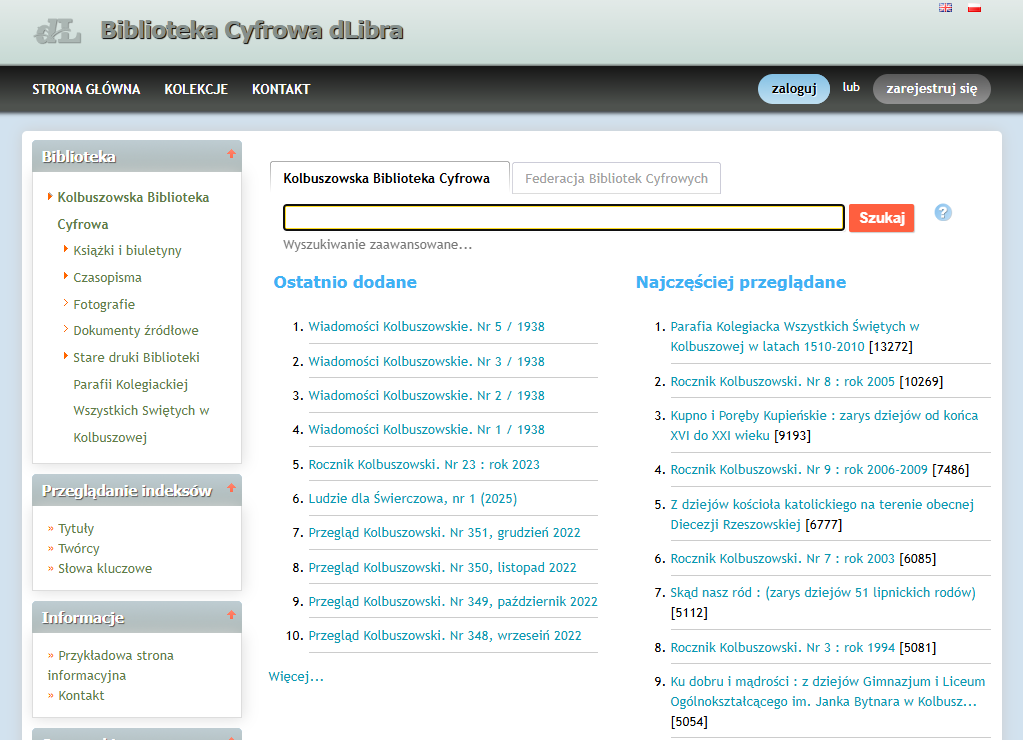The width and height of the screenshot is (1023, 740).
Task: Expand Czasopisma tree arrow
Action: 65,276
